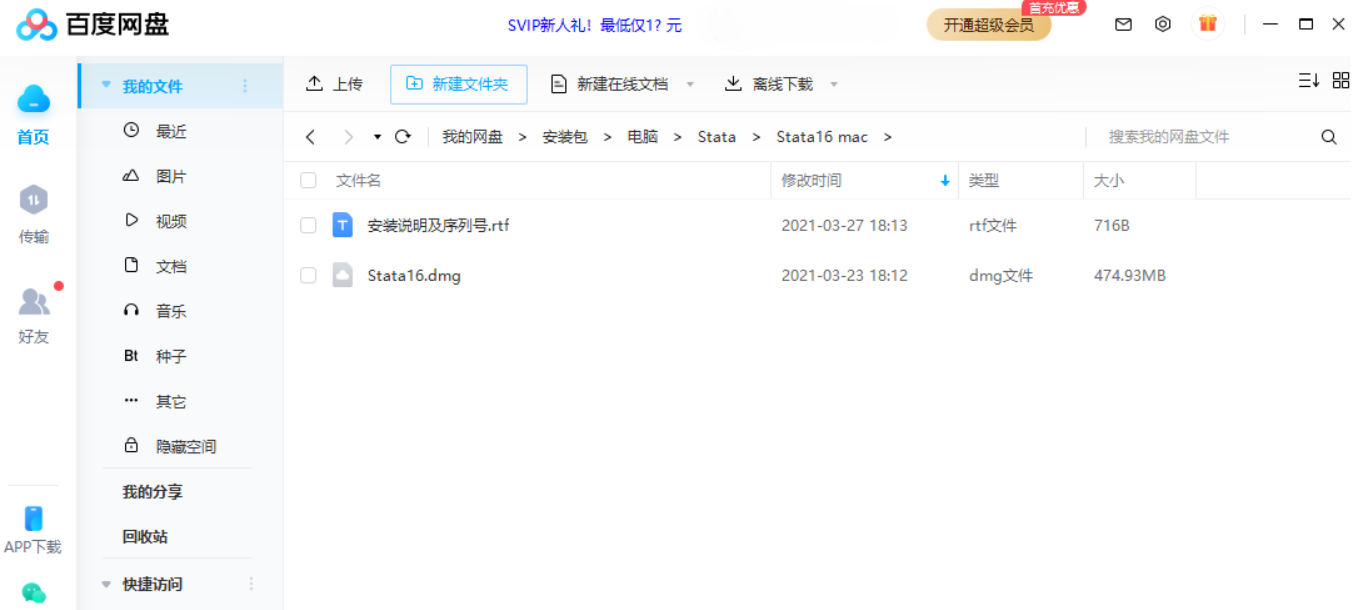This screenshot has height=610, width=1353.
Task: Go back with the left arrow
Action: tap(311, 137)
